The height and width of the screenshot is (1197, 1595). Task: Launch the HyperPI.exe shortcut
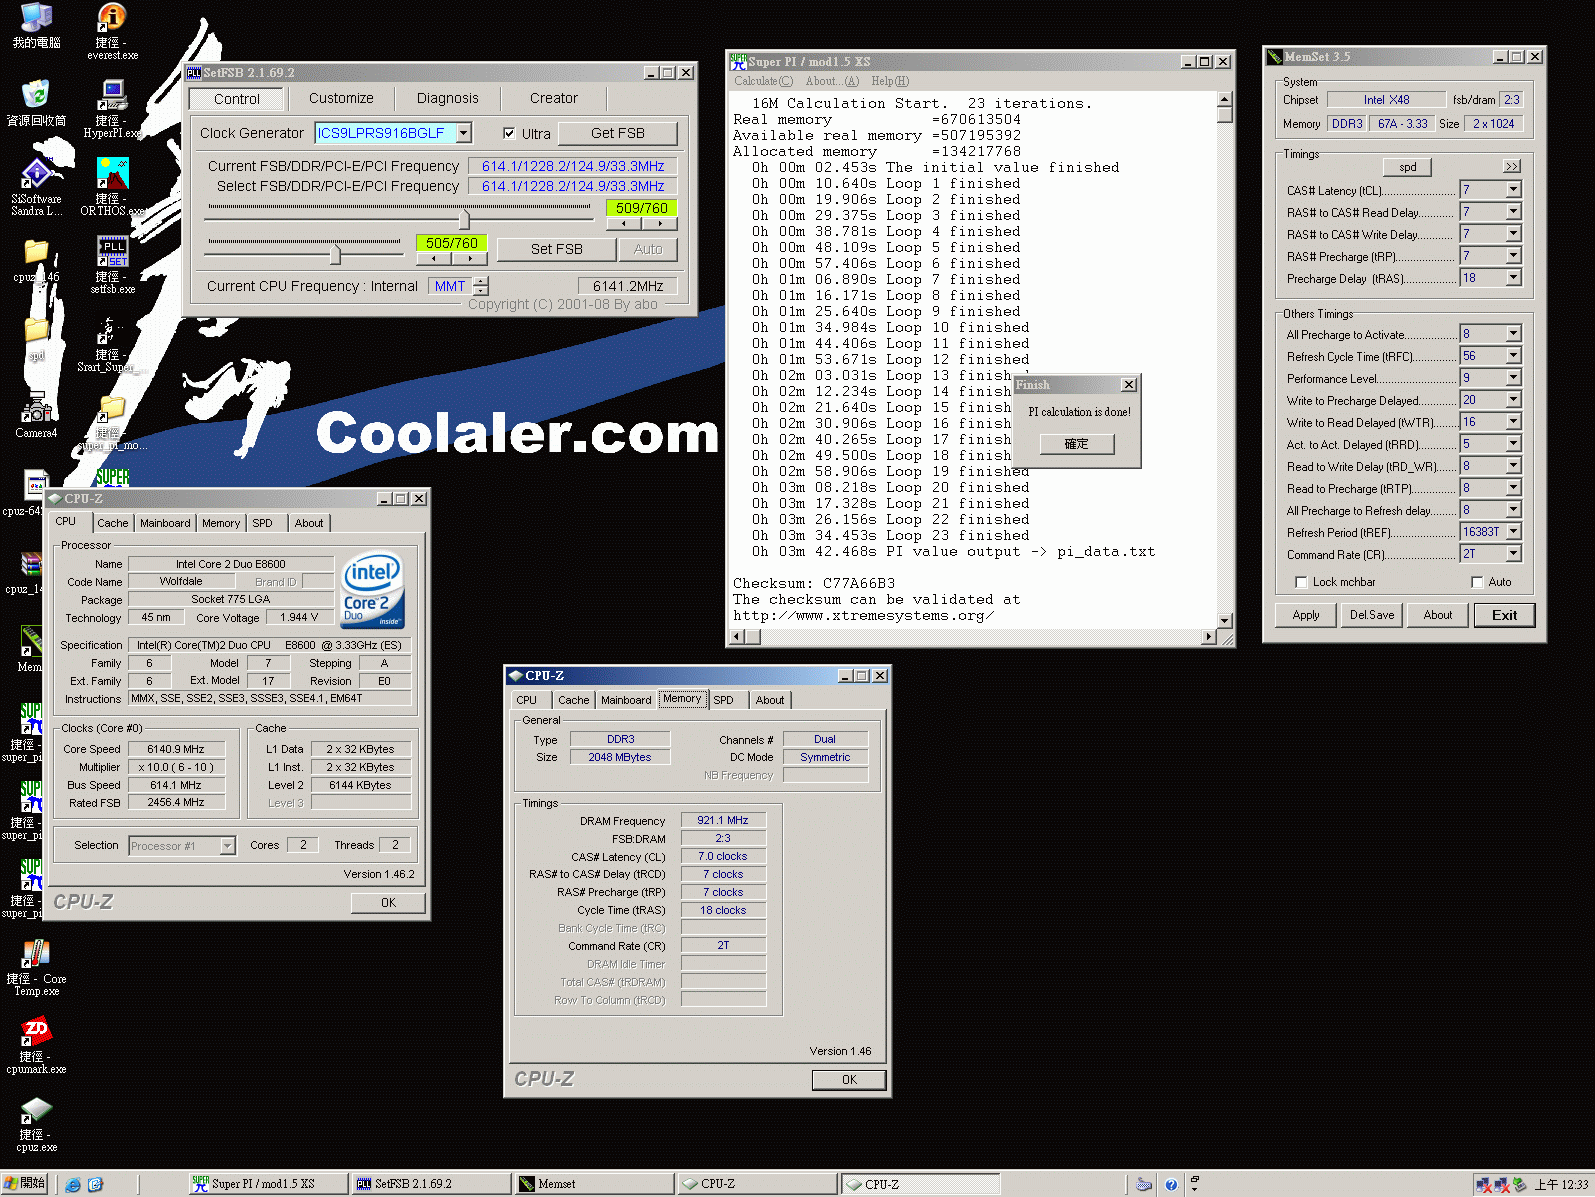tap(112, 95)
